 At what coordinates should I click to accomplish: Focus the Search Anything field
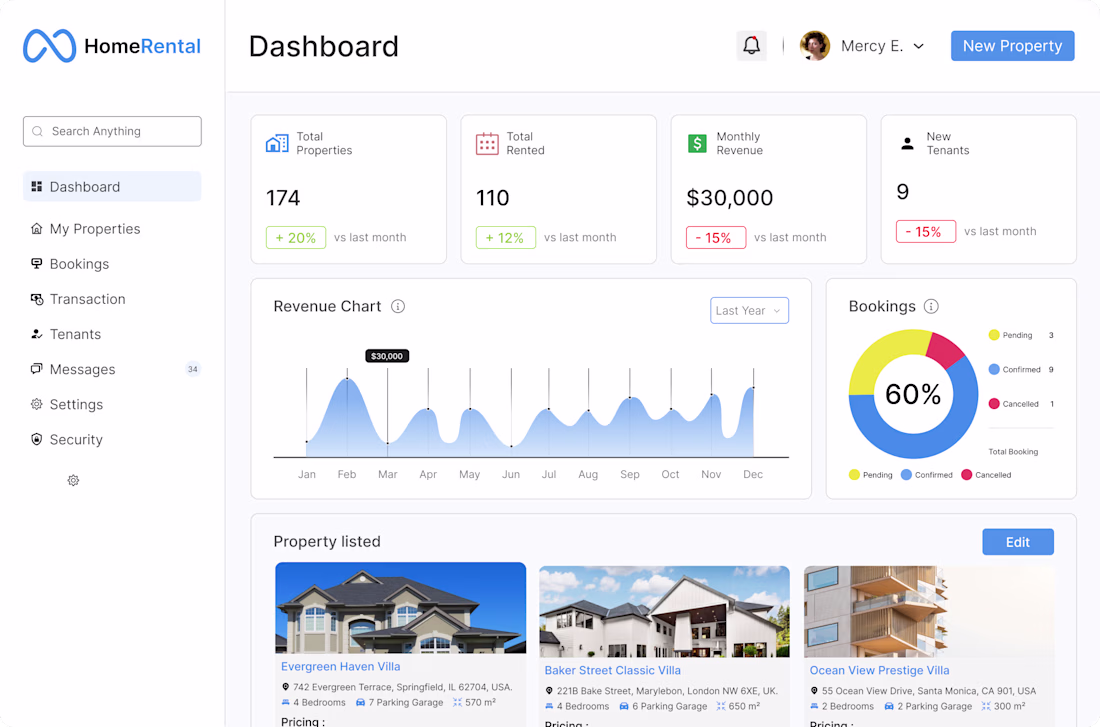point(112,131)
